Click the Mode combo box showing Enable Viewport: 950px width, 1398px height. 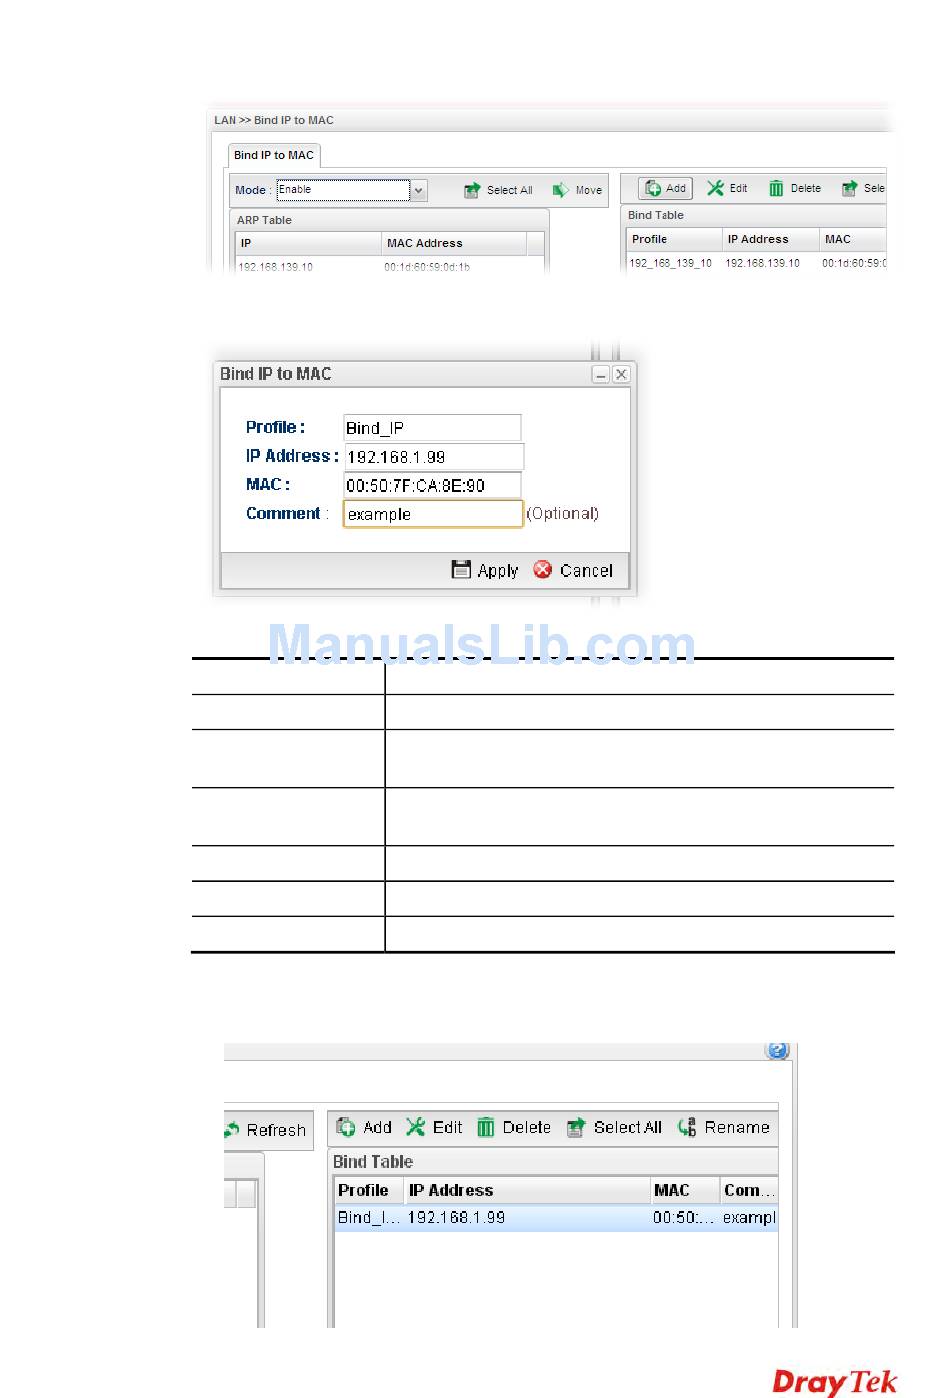pyautogui.click(x=343, y=190)
